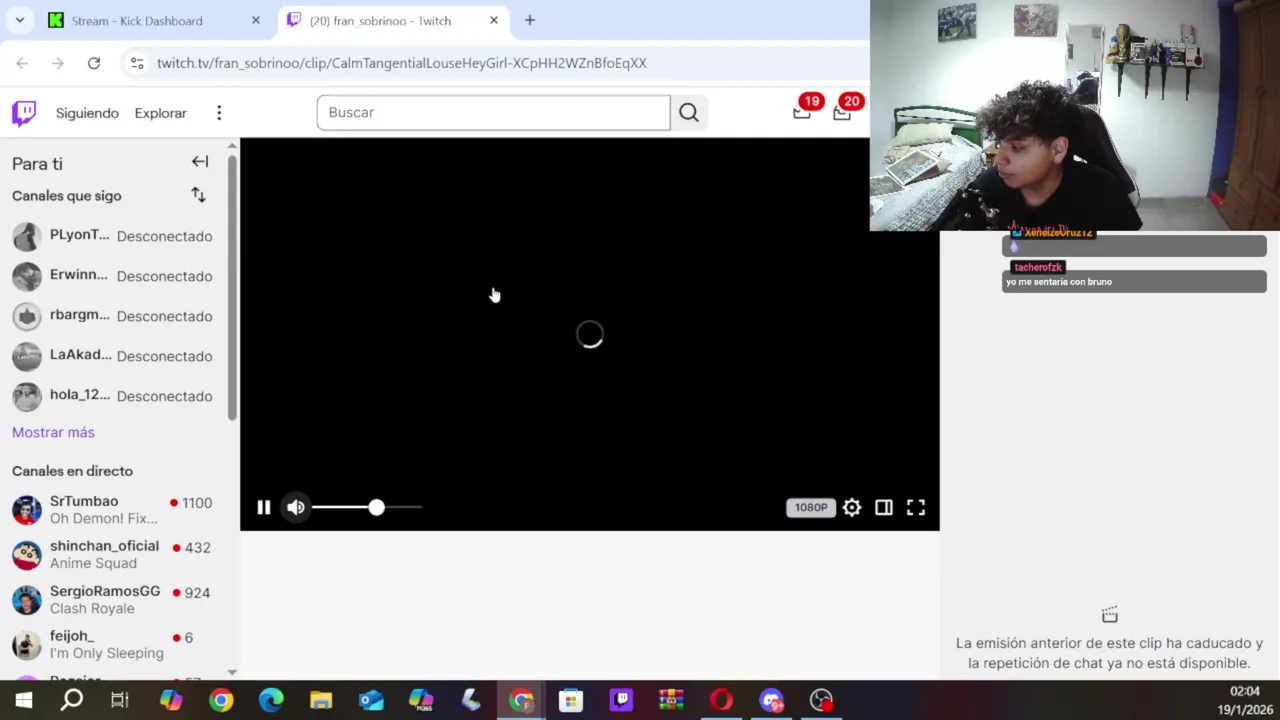This screenshot has height=720, width=1280.
Task: Sort followed channels with the arrows icon
Action: 198,195
